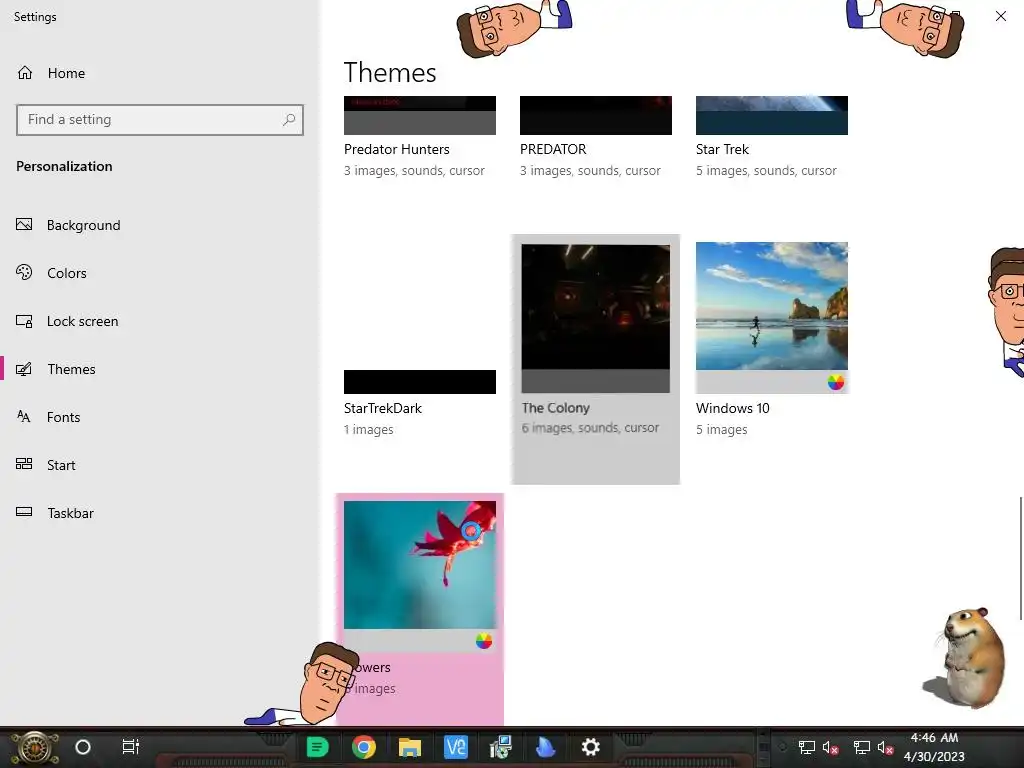
Task: Click the Themes brush icon
Action: 24,369
